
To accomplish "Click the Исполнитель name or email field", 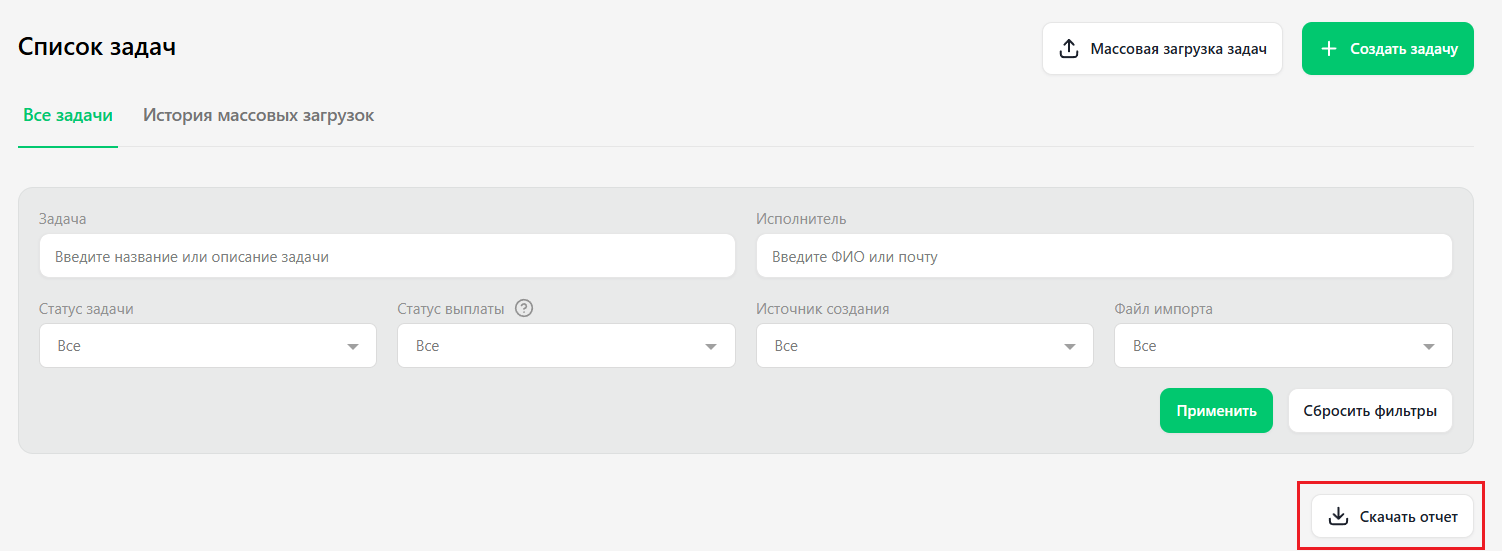I will (1104, 256).
